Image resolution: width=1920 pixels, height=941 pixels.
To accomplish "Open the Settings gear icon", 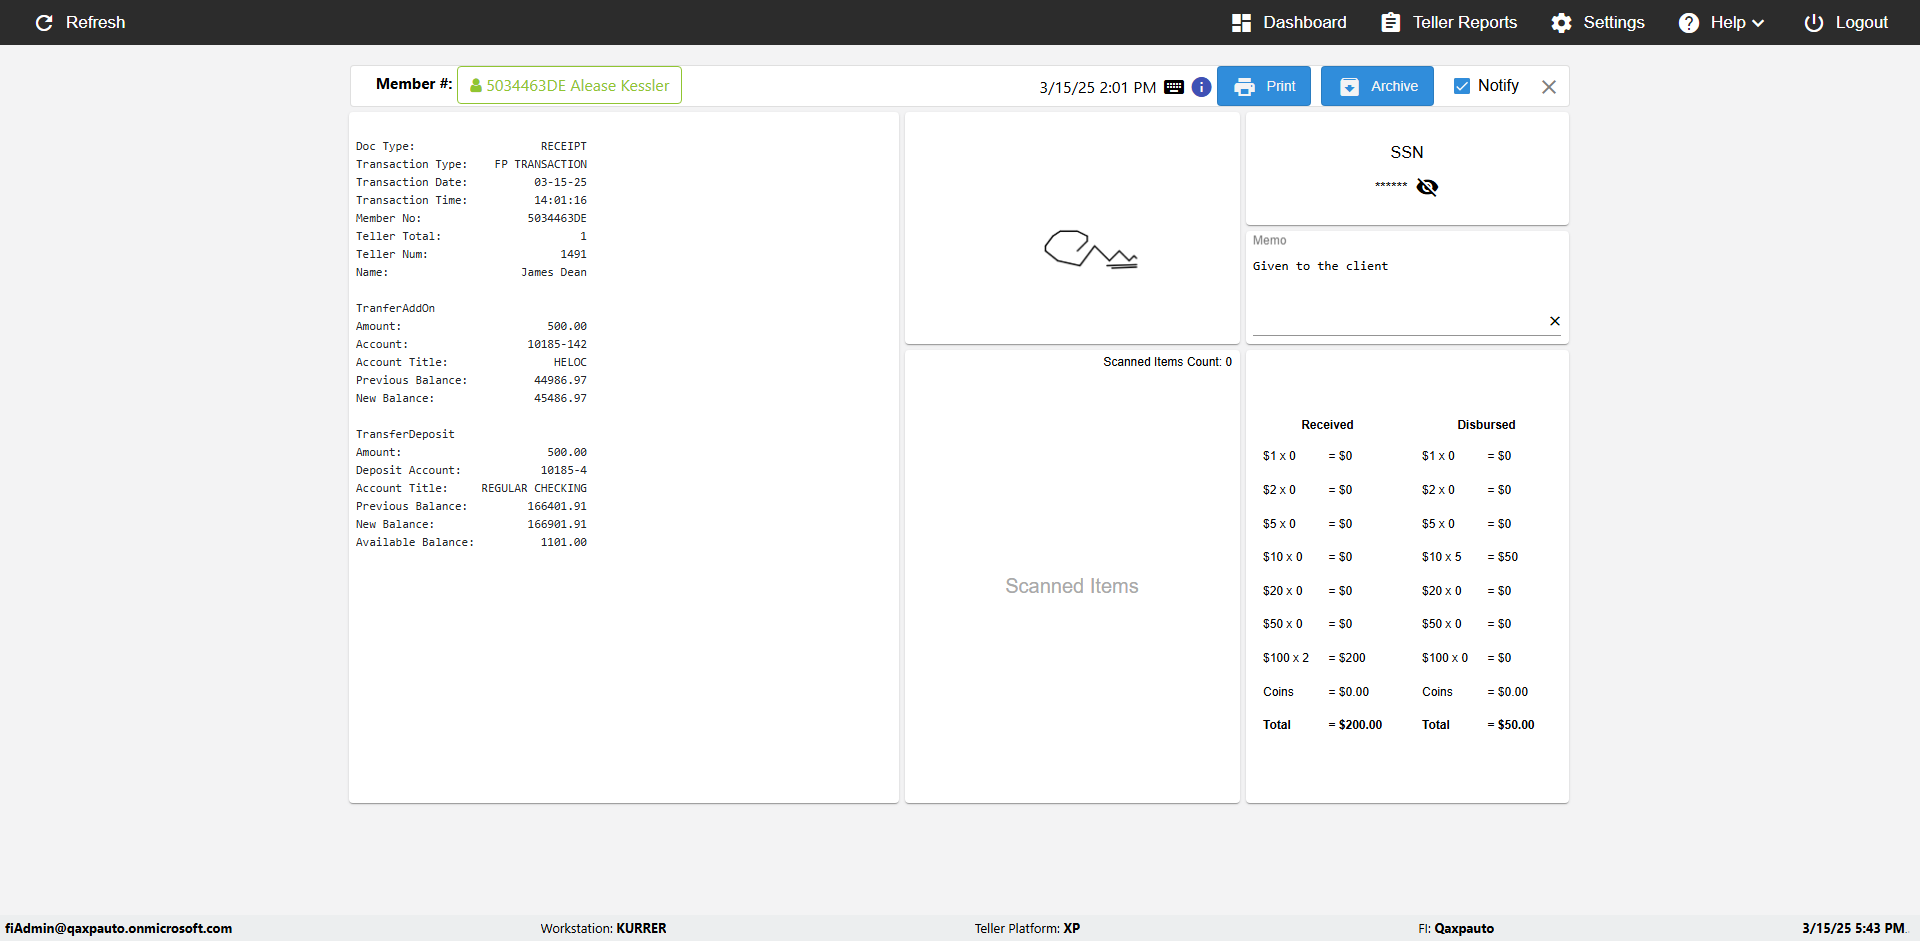I will click(x=1561, y=23).
